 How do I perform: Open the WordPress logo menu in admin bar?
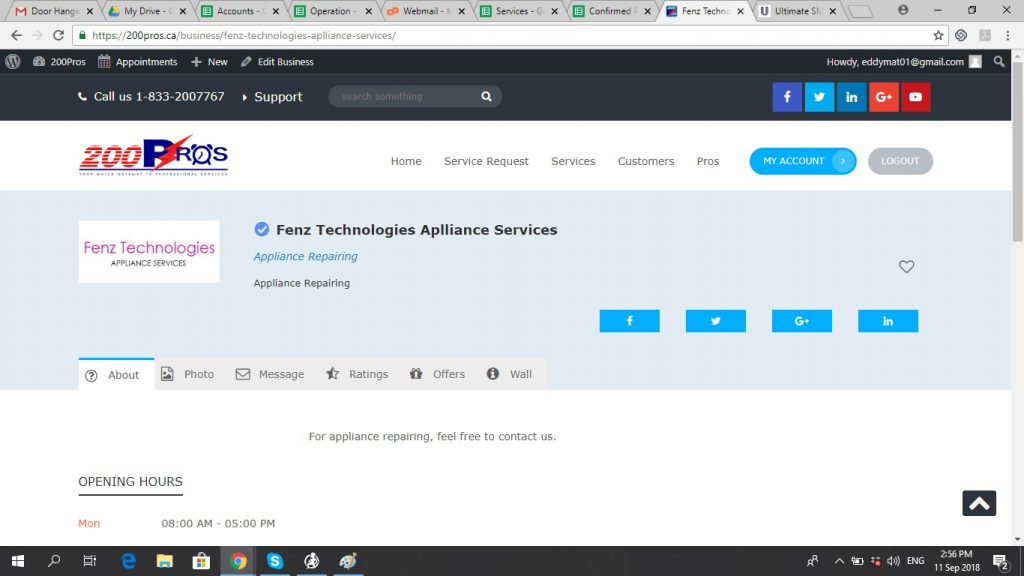(x=12, y=61)
